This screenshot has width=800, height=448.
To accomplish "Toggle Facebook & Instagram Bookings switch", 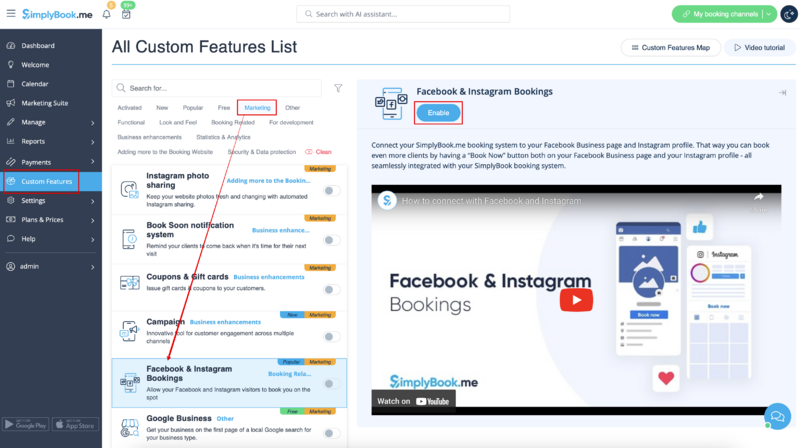I will point(332,384).
